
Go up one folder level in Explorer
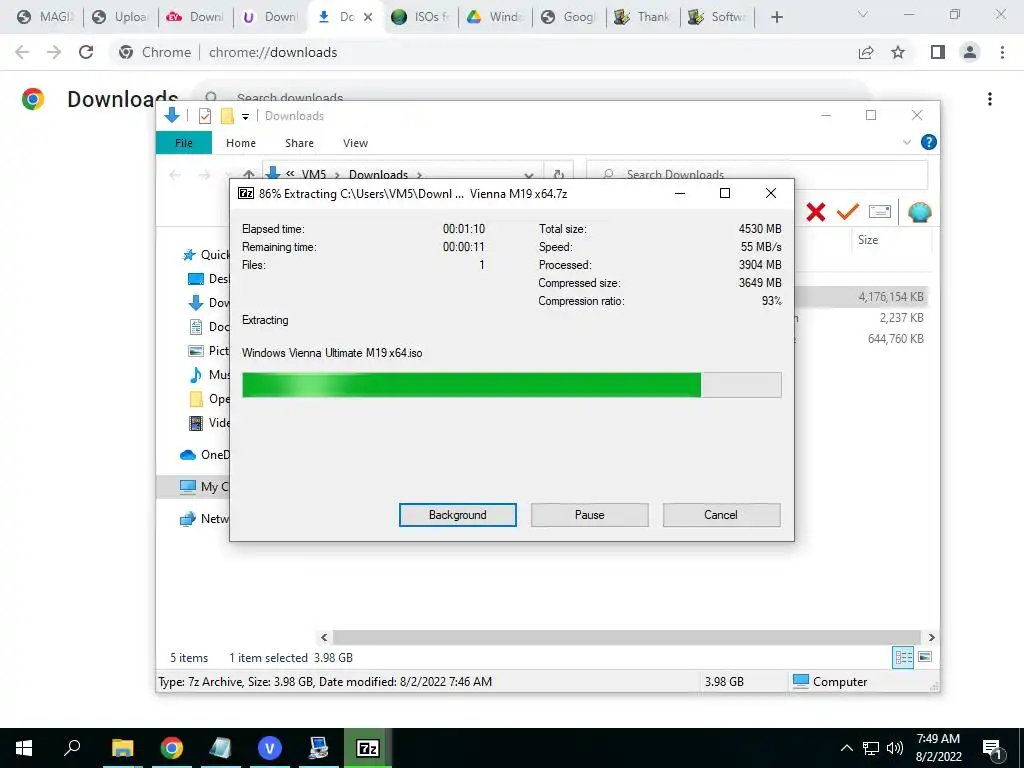coord(249,174)
